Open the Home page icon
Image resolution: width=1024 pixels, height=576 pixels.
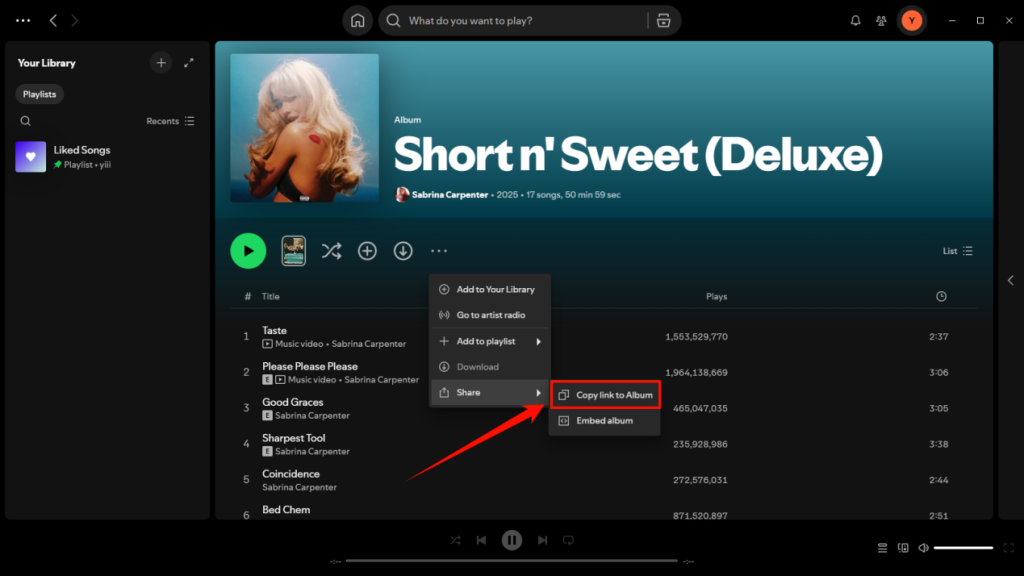tap(357, 20)
